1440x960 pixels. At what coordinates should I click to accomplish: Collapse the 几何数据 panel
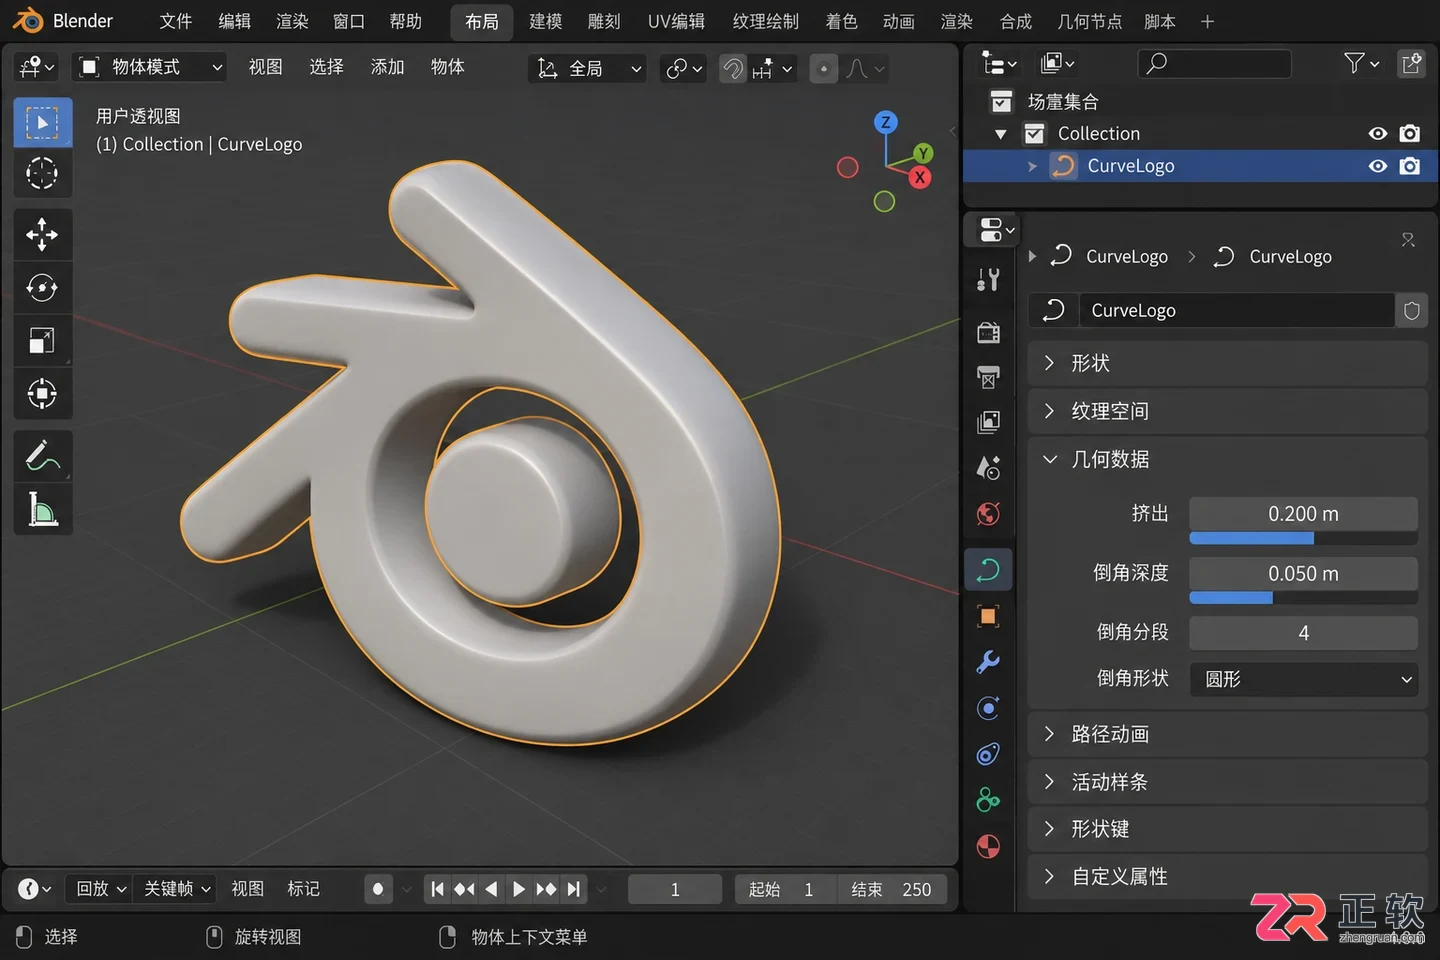(1227, 459)
